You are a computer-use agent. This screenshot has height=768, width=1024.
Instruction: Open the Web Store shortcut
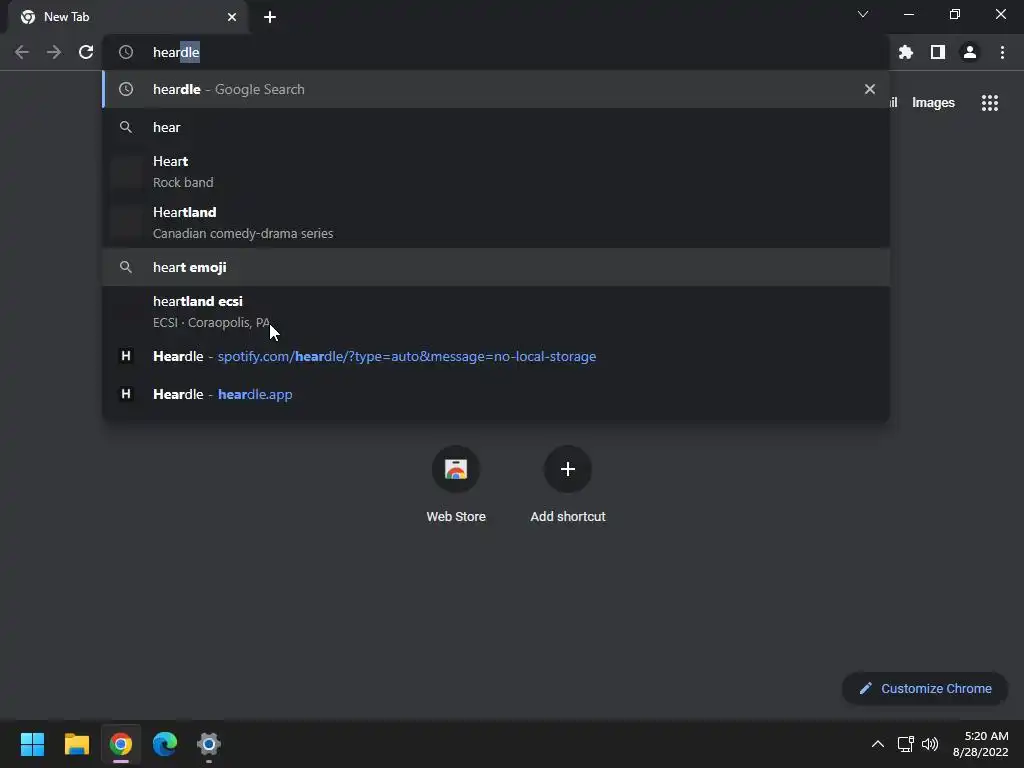click(456, 484)
